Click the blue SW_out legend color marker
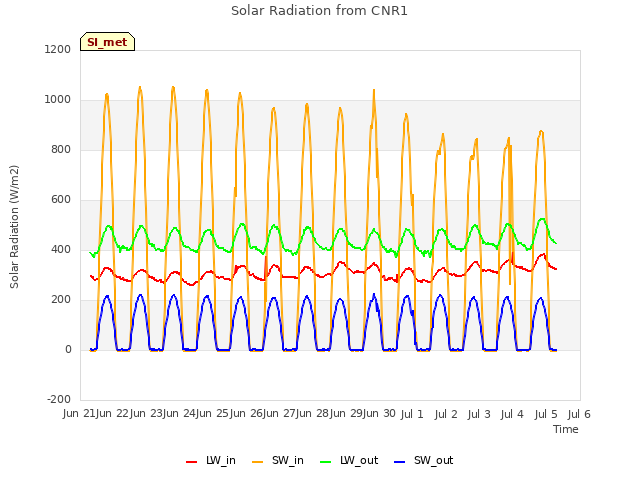Image resolution: width=640 pixels, height=480 pixels. tap(400, 462)
